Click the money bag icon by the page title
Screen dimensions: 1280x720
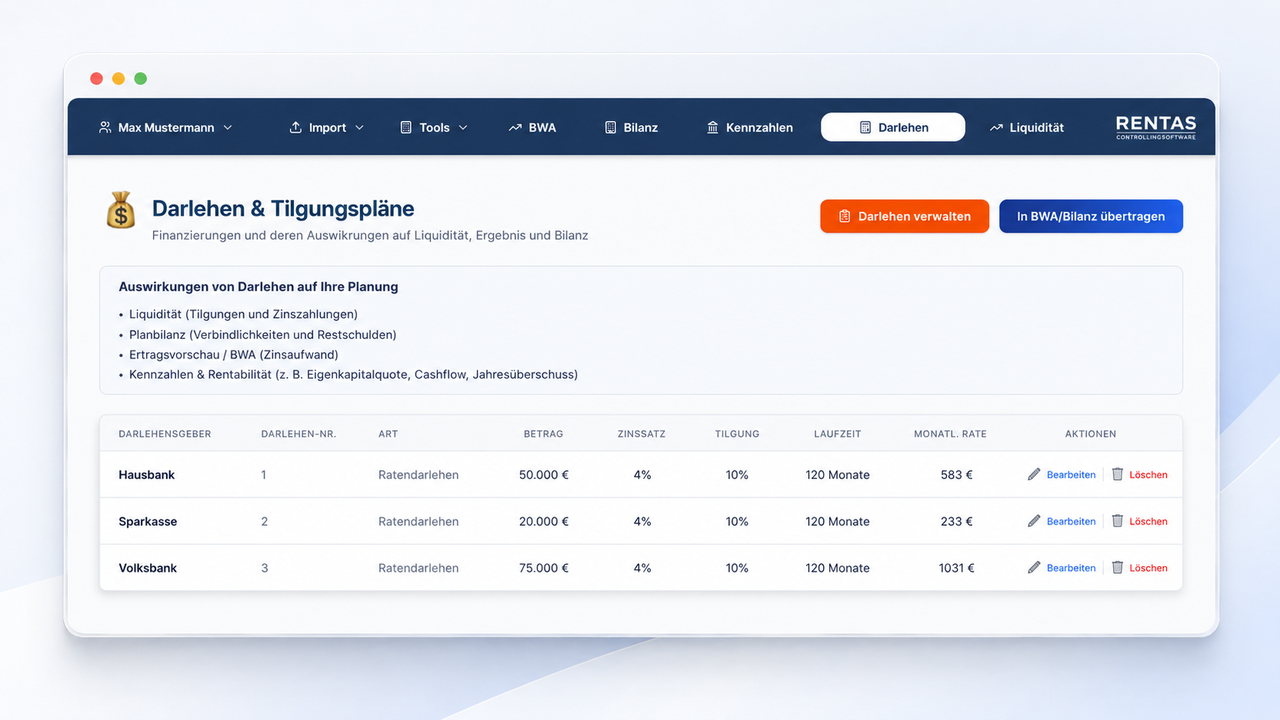(120, 211)
